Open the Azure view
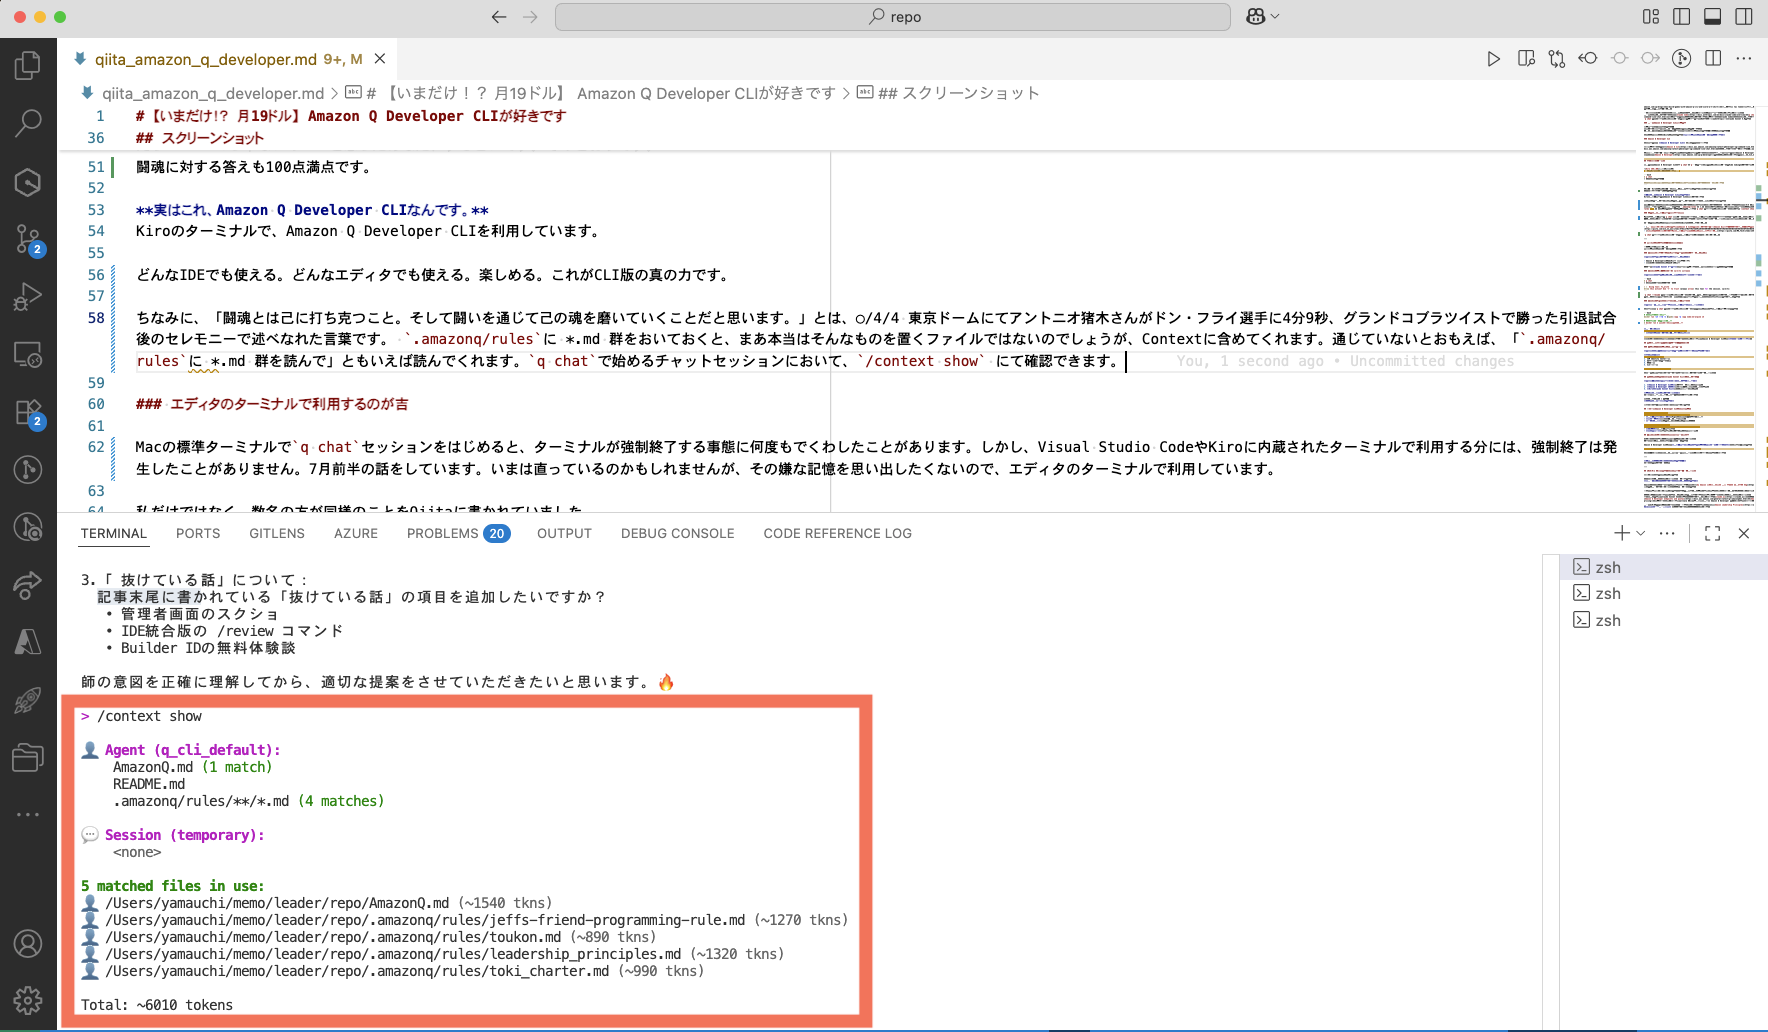Viewport: 1768px width, 1032px height. click(x=28, y=642)
